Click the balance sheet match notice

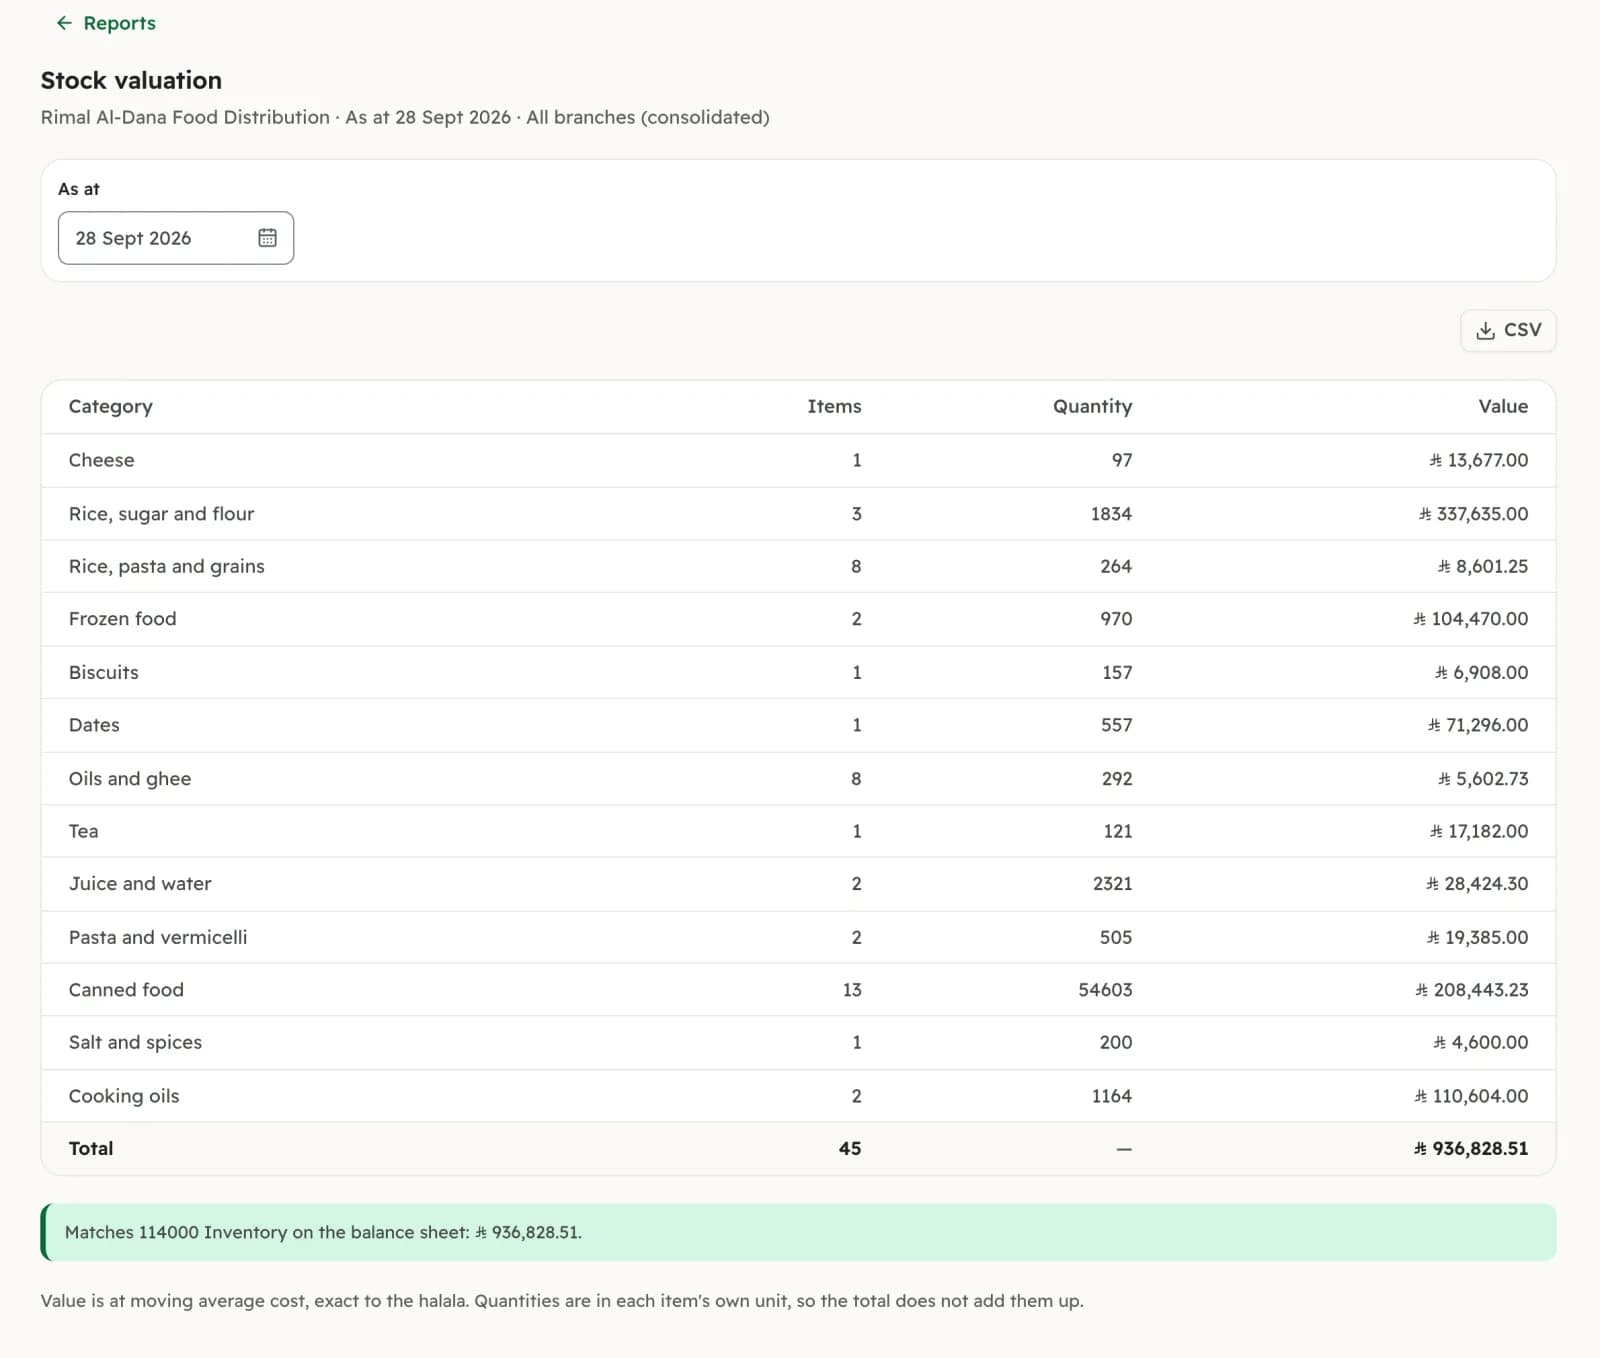click(x=798, y=1232)
